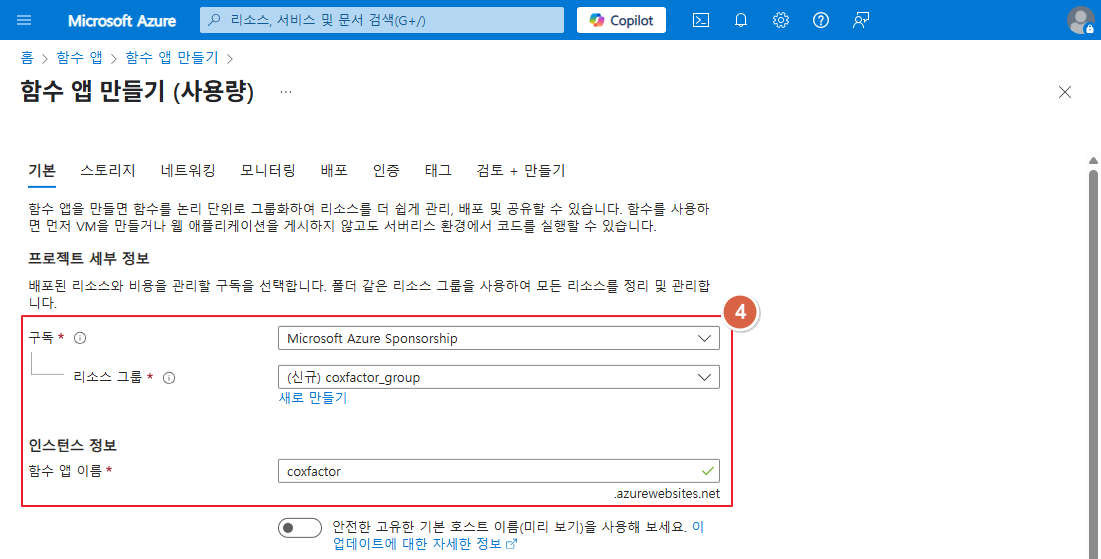
Task: Open the ellipsis menu beside the title
Action: (x=286, y=92)
